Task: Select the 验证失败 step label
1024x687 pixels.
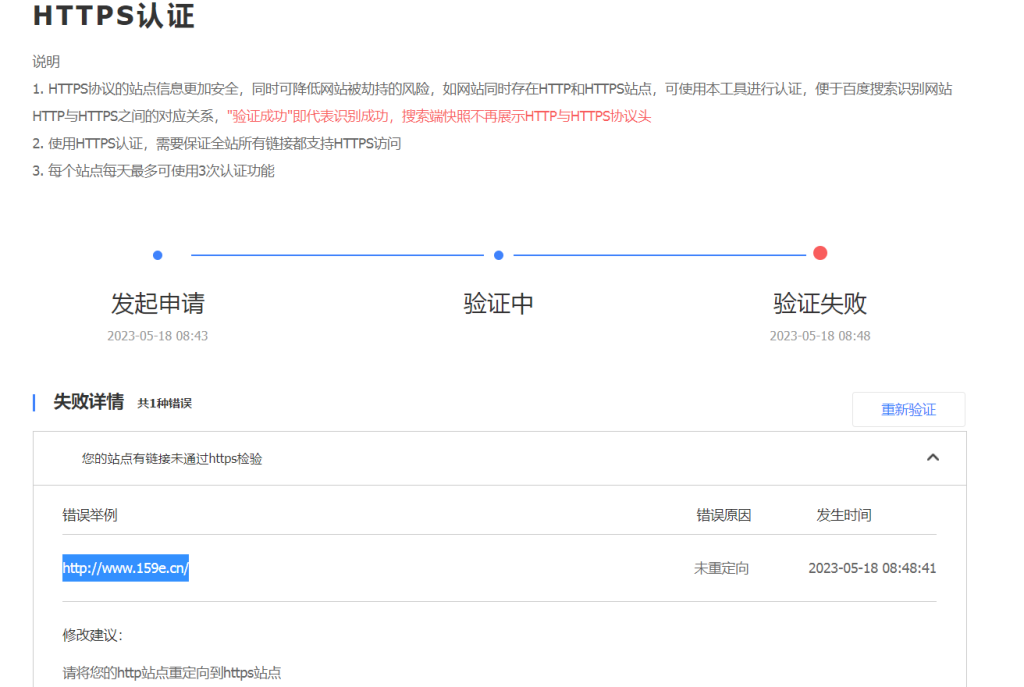Action: [x=820, y=303]
